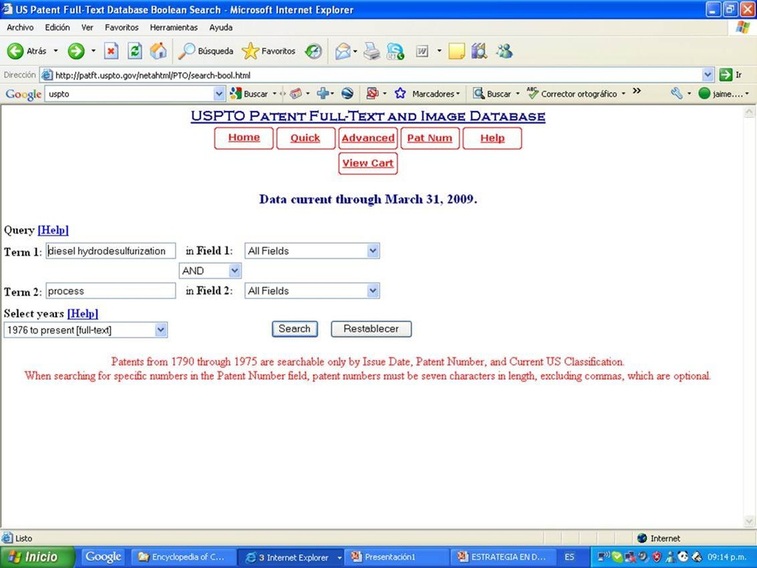Click the Term 2 input field
This screenshot has height=568, width=757.
[111, 291]
